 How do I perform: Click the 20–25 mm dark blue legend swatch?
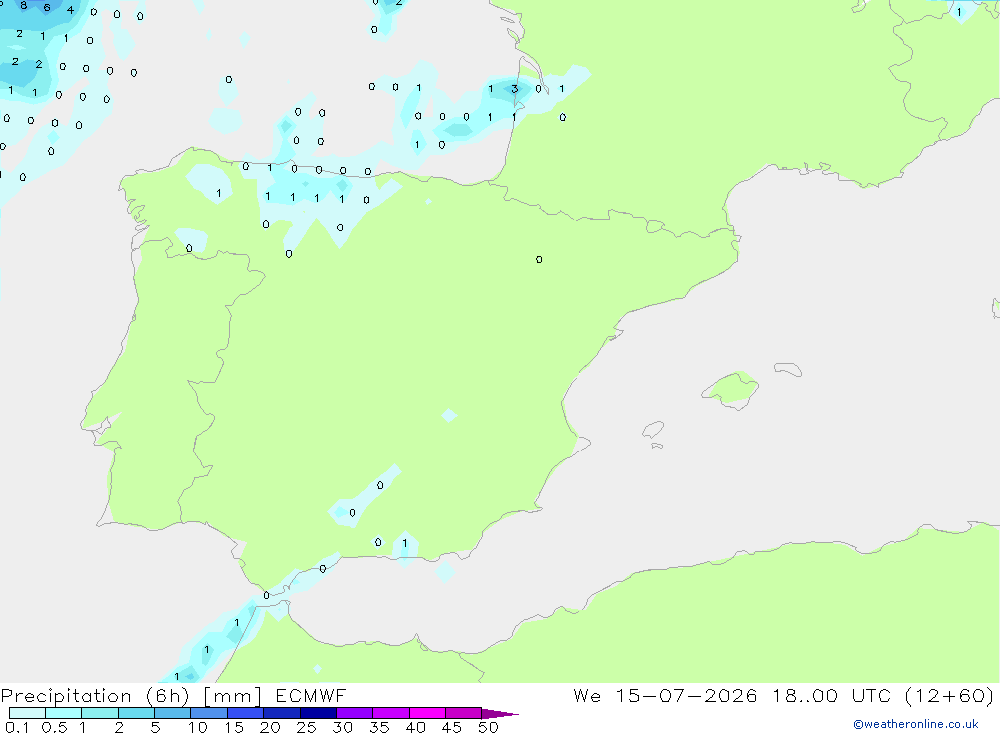pyautogui.click(x=281, y=713)
